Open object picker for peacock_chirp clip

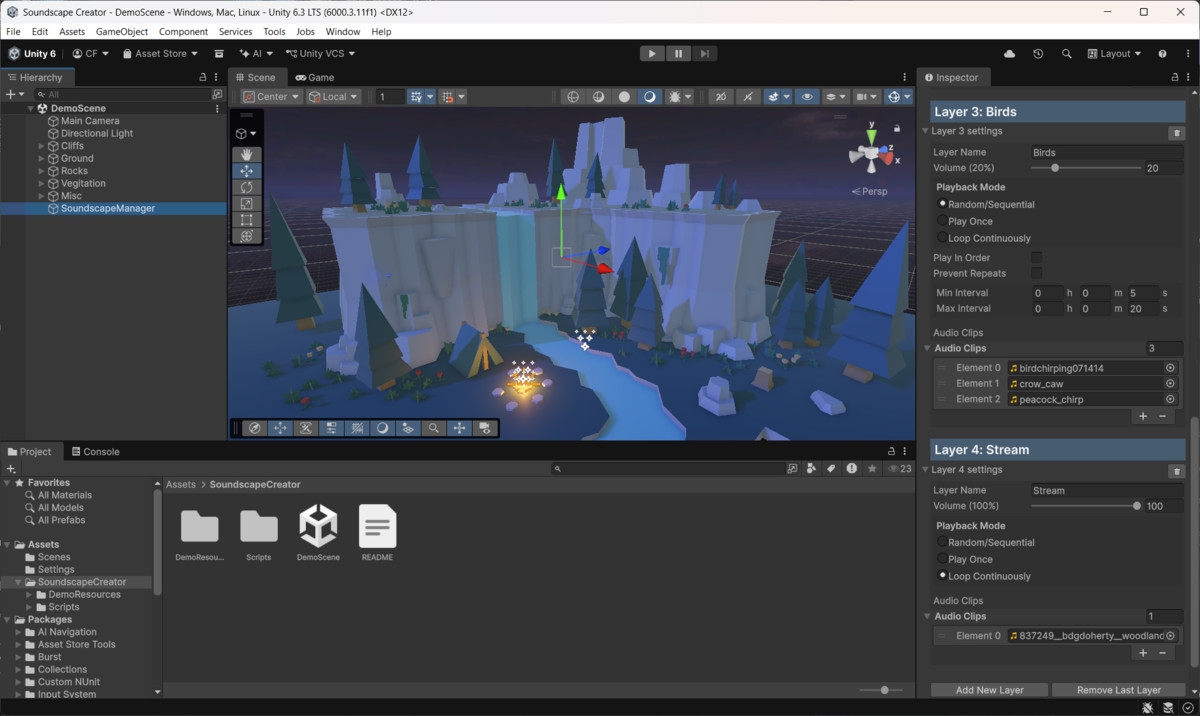(x=1170, y=399)
